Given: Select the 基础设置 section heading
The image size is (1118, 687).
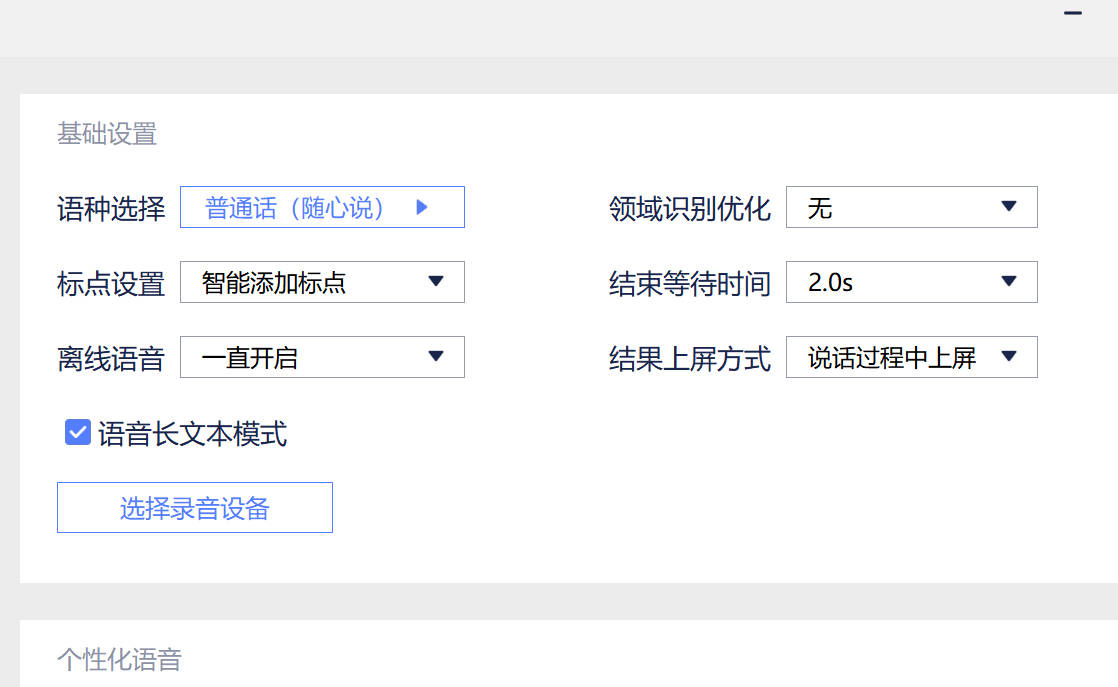Looking at the screenshot, I should [x=107, y=134].
